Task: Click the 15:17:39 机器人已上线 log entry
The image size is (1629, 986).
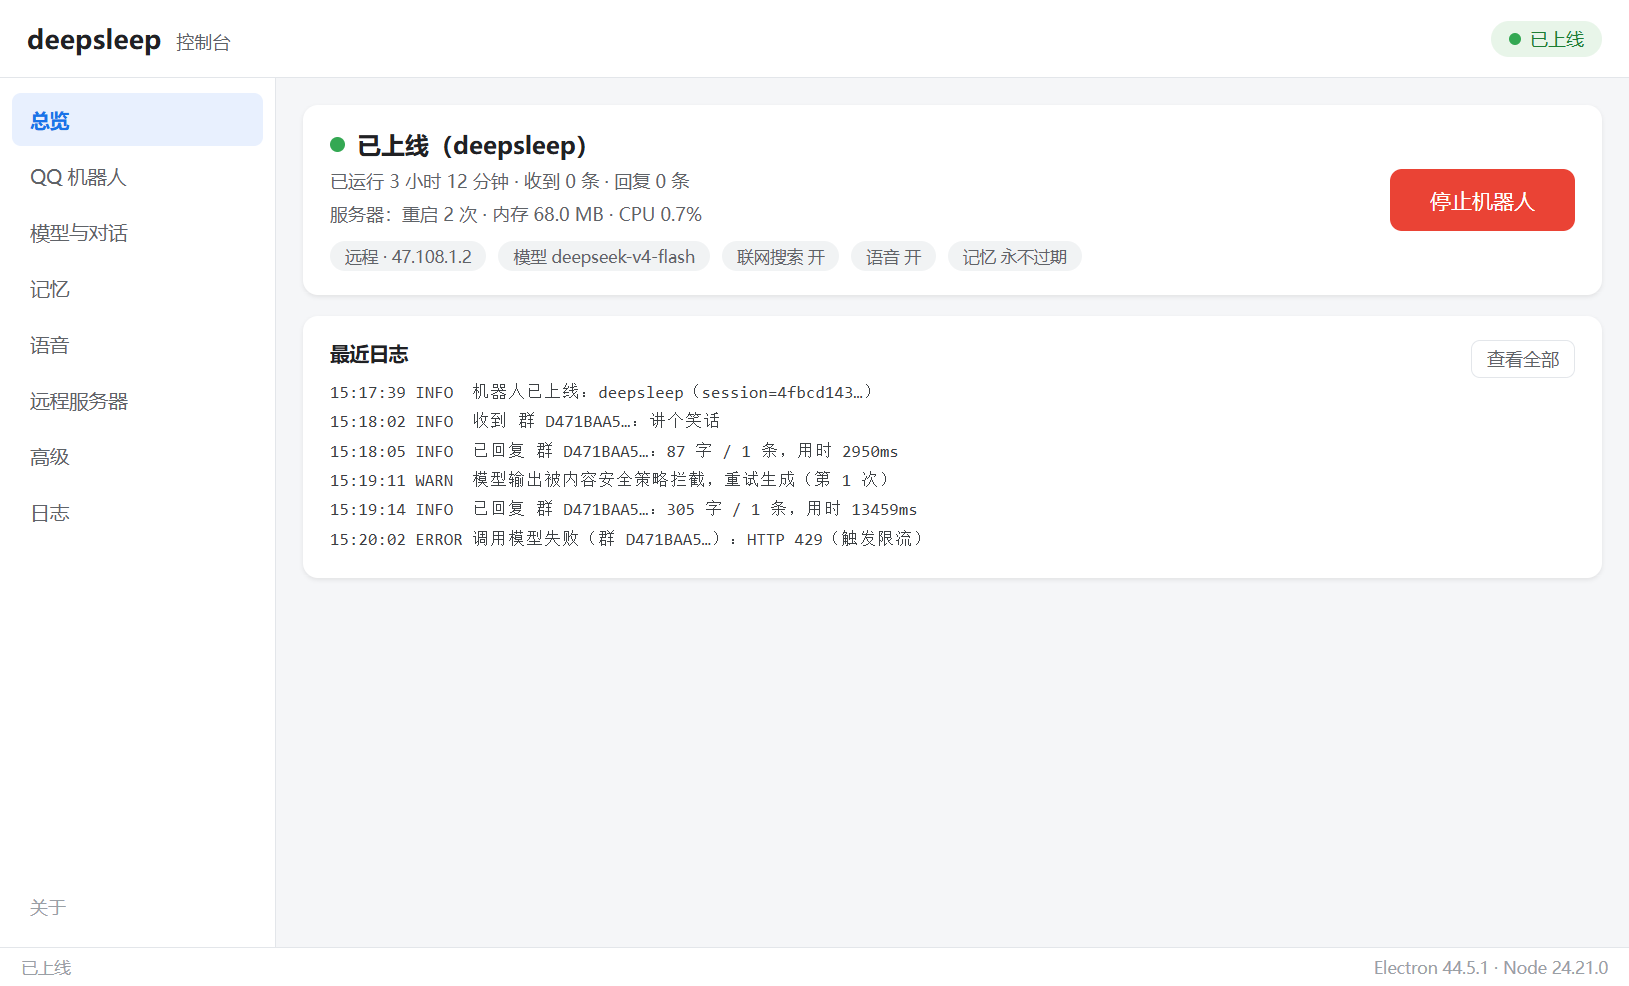Action: click(602, 392)
